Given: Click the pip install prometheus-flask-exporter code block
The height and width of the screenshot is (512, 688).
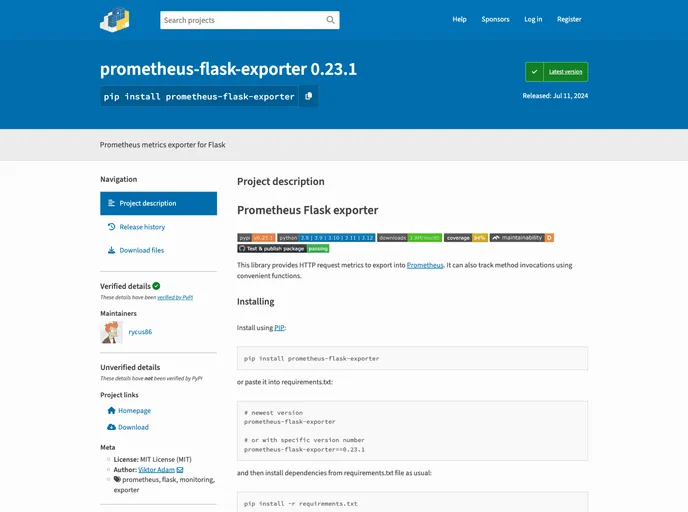Looking at the screenshot, I should [x=412, y=358].
